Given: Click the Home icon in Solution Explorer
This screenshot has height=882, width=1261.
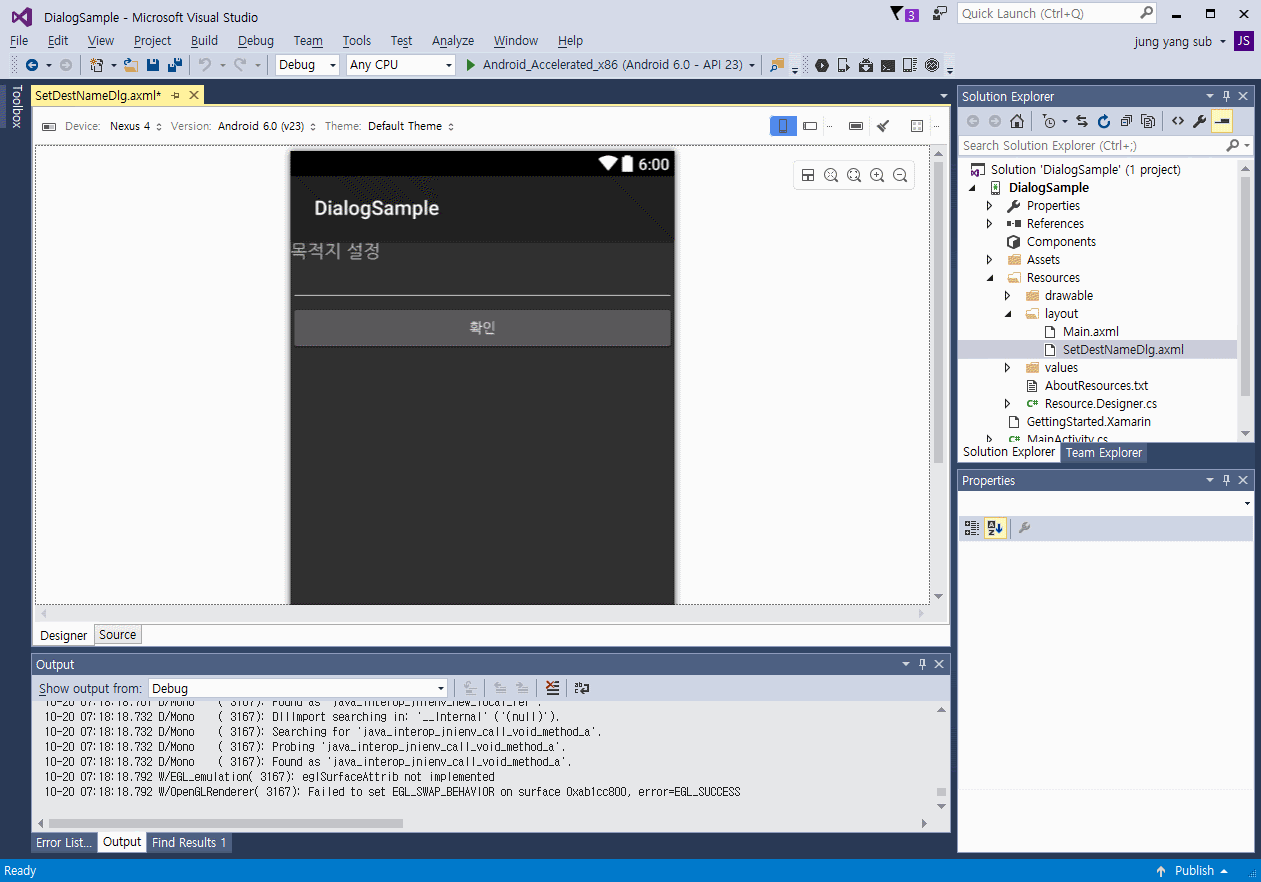Looking at the screenshot, I should 1017,121.
